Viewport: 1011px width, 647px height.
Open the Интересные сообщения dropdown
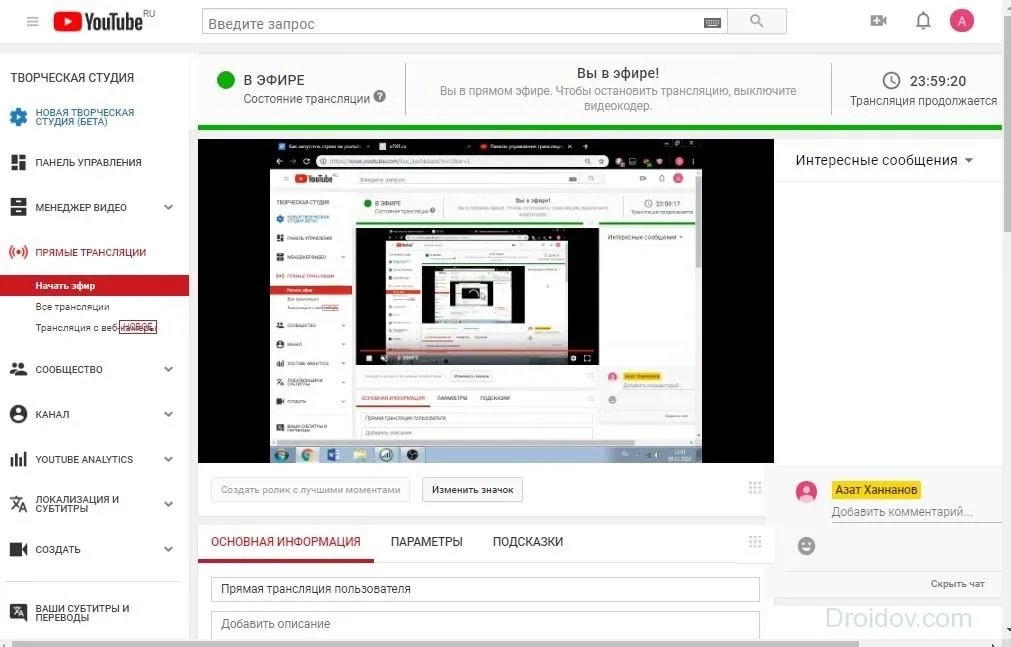tap(883, 160)
